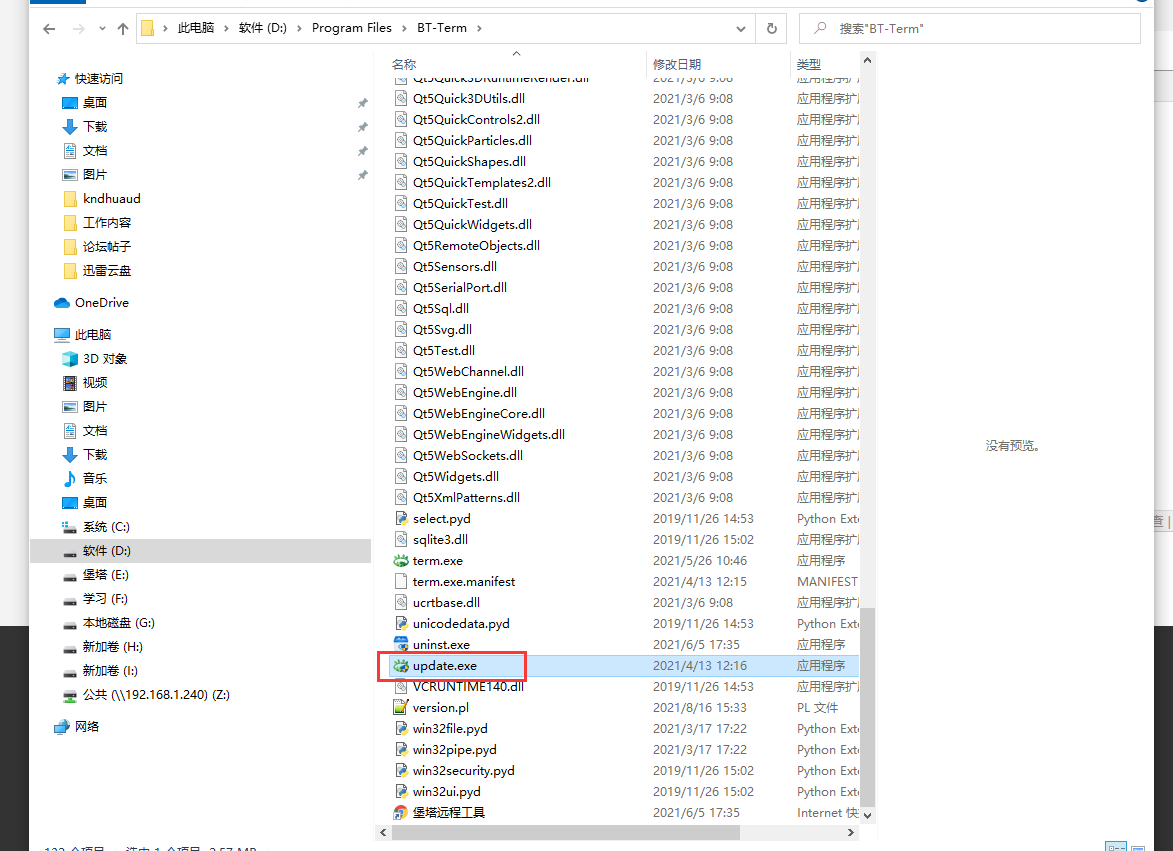Select 新加卷 (I:) drive
The image size is (1173, 851).
111,670
